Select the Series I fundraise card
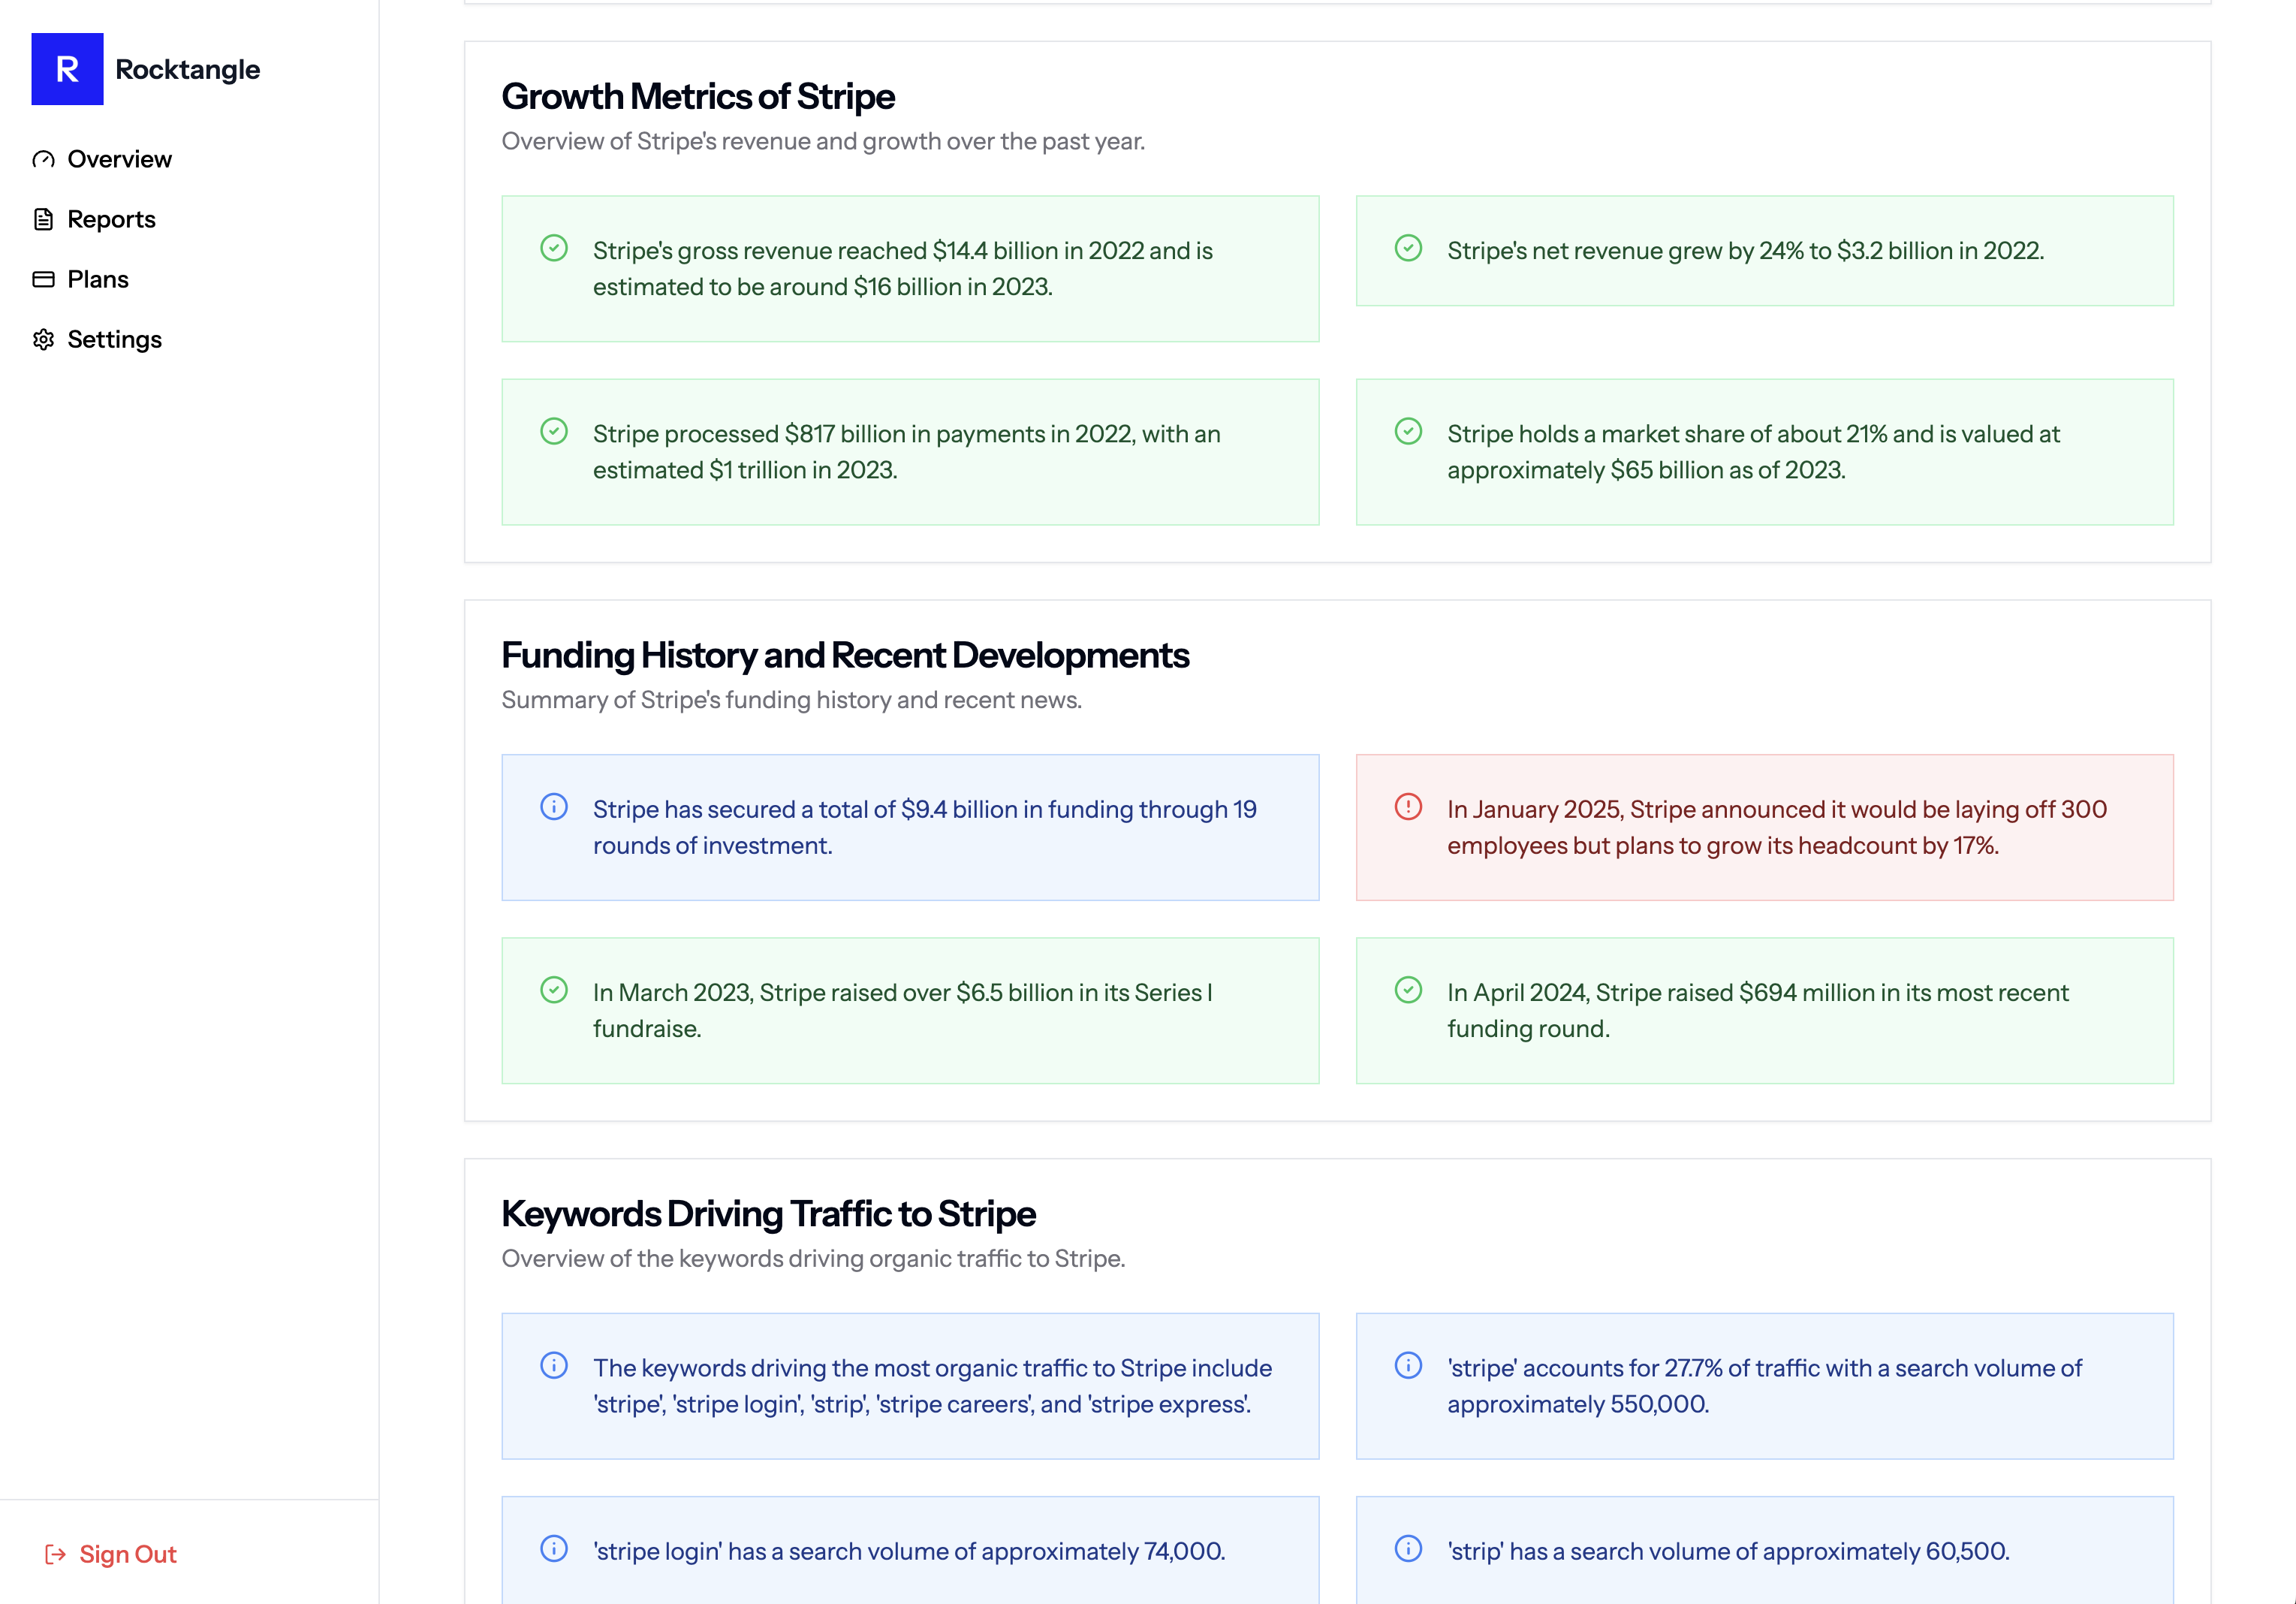 click(910, 1010)
